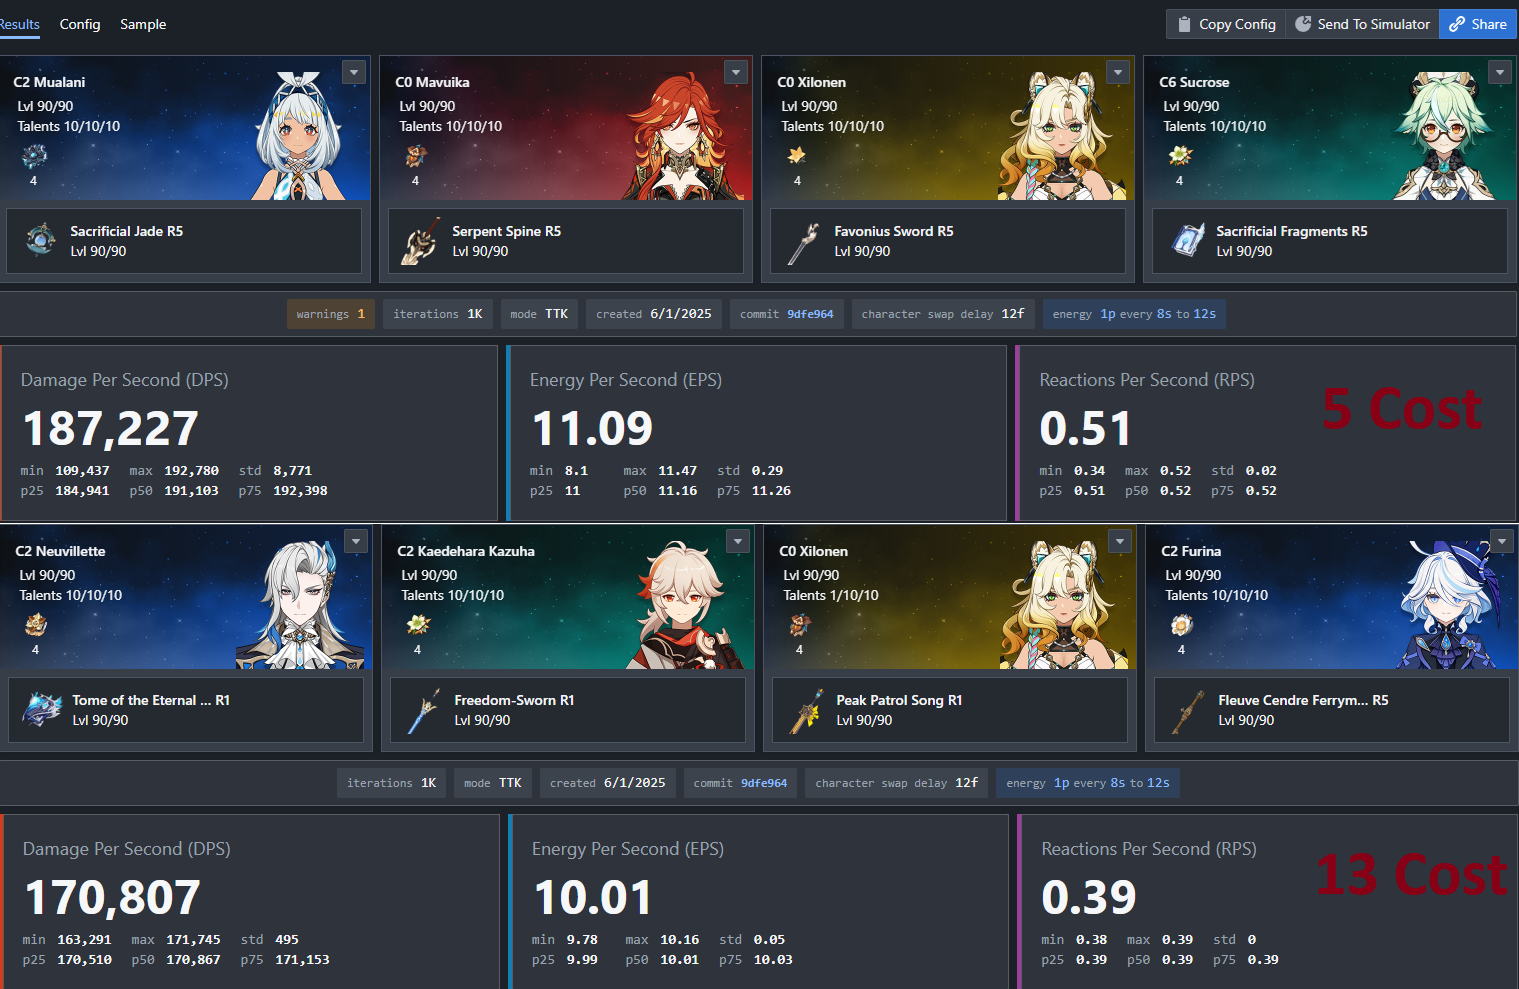Click Mualani's character portrait
Image resolution: width=1519 pixels, height=989 pixels.
tap(298, 135)
